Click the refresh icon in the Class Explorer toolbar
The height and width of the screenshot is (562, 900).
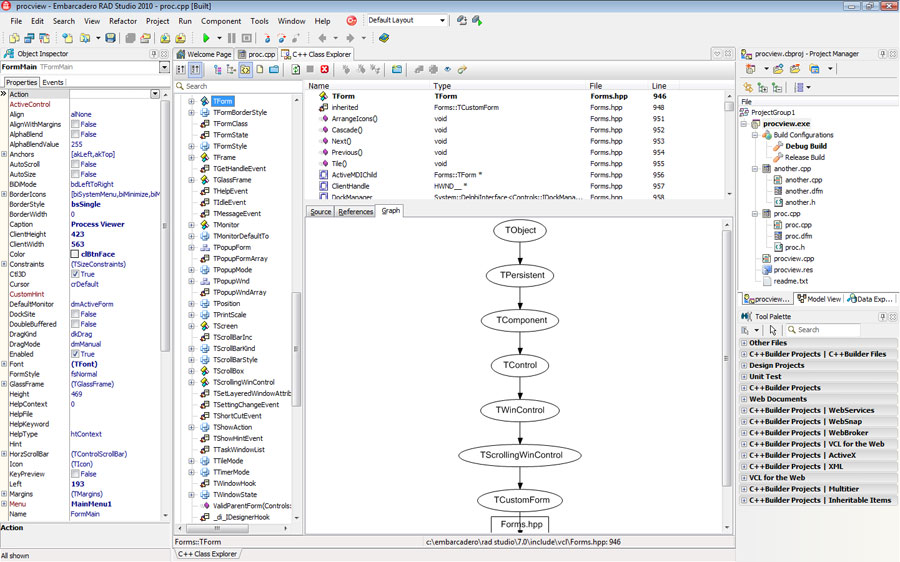[x=296, y=69]
